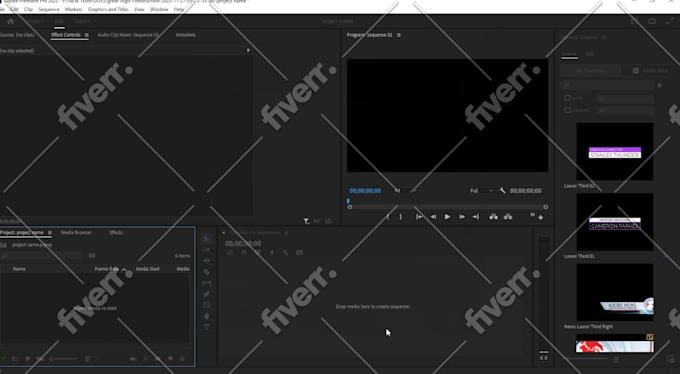
Task: Select the Pen tool
Action: 207,294
